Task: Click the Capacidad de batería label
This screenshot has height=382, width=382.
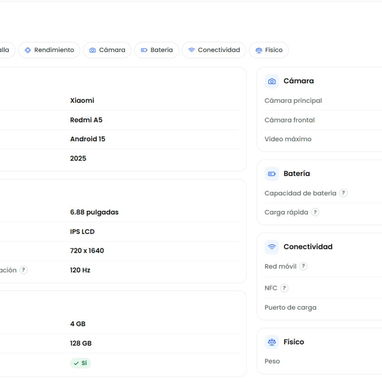Action: click(300, 193)
